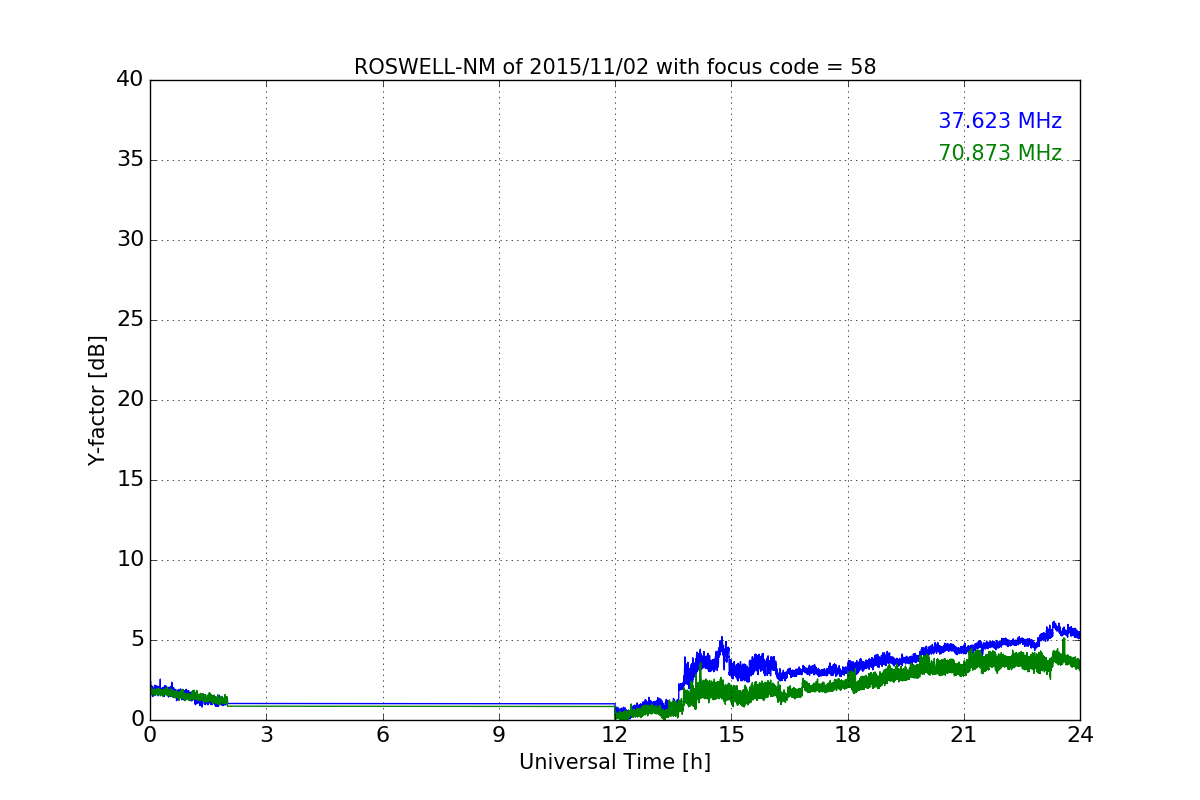Click y-axis tick label 40

(x=130, y=79)
